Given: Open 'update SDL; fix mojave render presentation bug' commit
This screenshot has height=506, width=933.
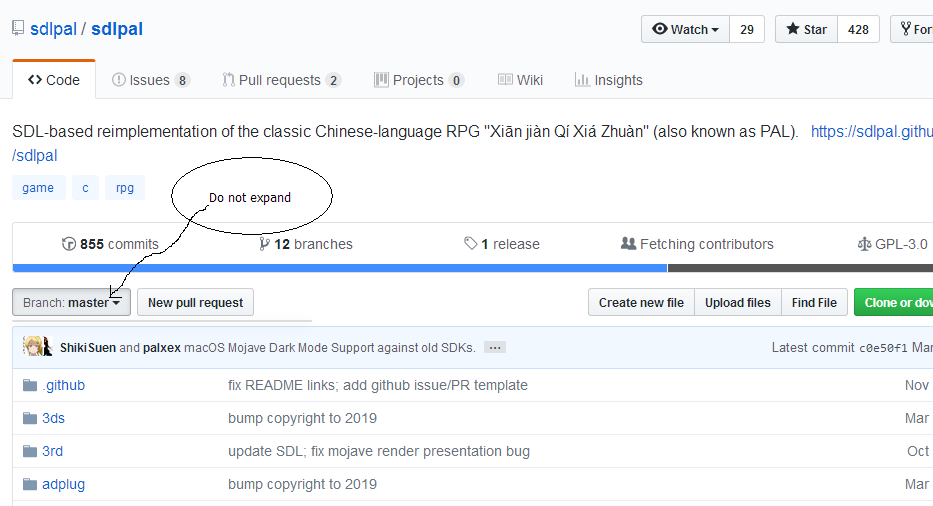Looking at the screenshot, I should point(378,451).
